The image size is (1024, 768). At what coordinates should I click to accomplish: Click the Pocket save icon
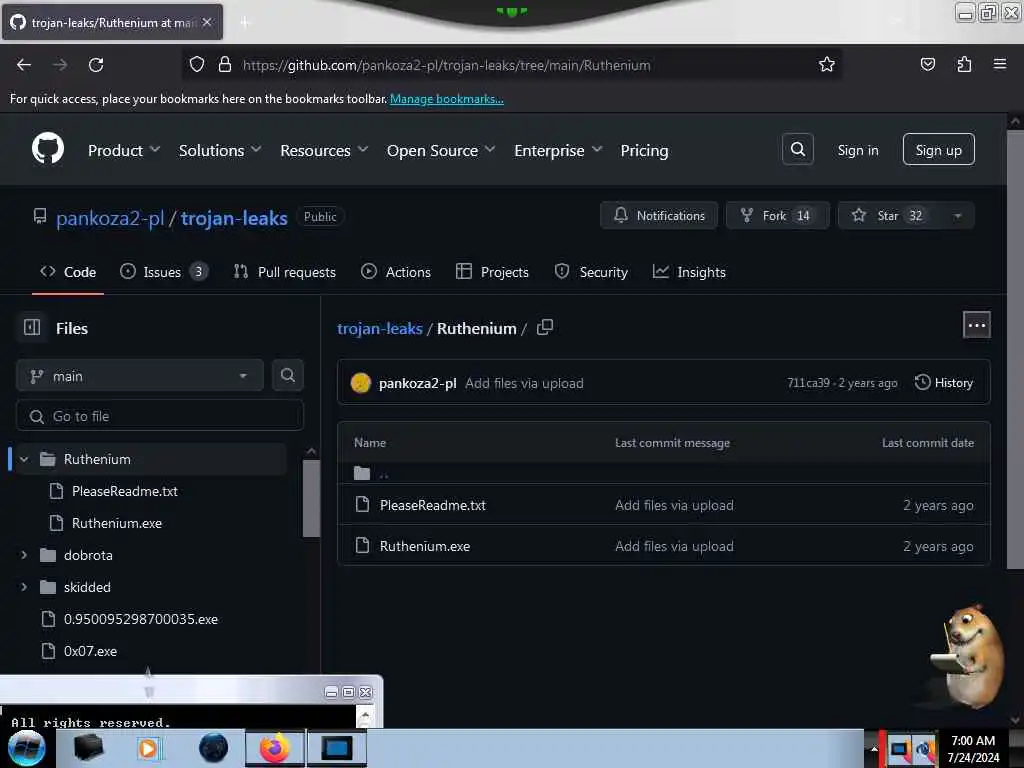coord(927,65)
